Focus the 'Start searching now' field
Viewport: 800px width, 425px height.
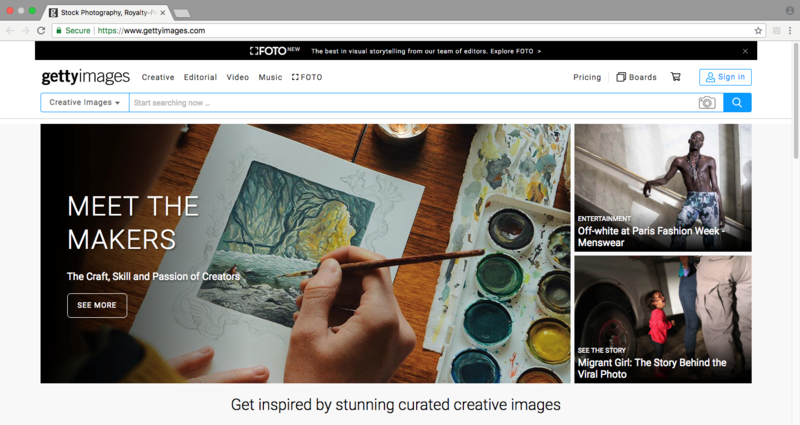pyautogui.click(x=410, y=102)
